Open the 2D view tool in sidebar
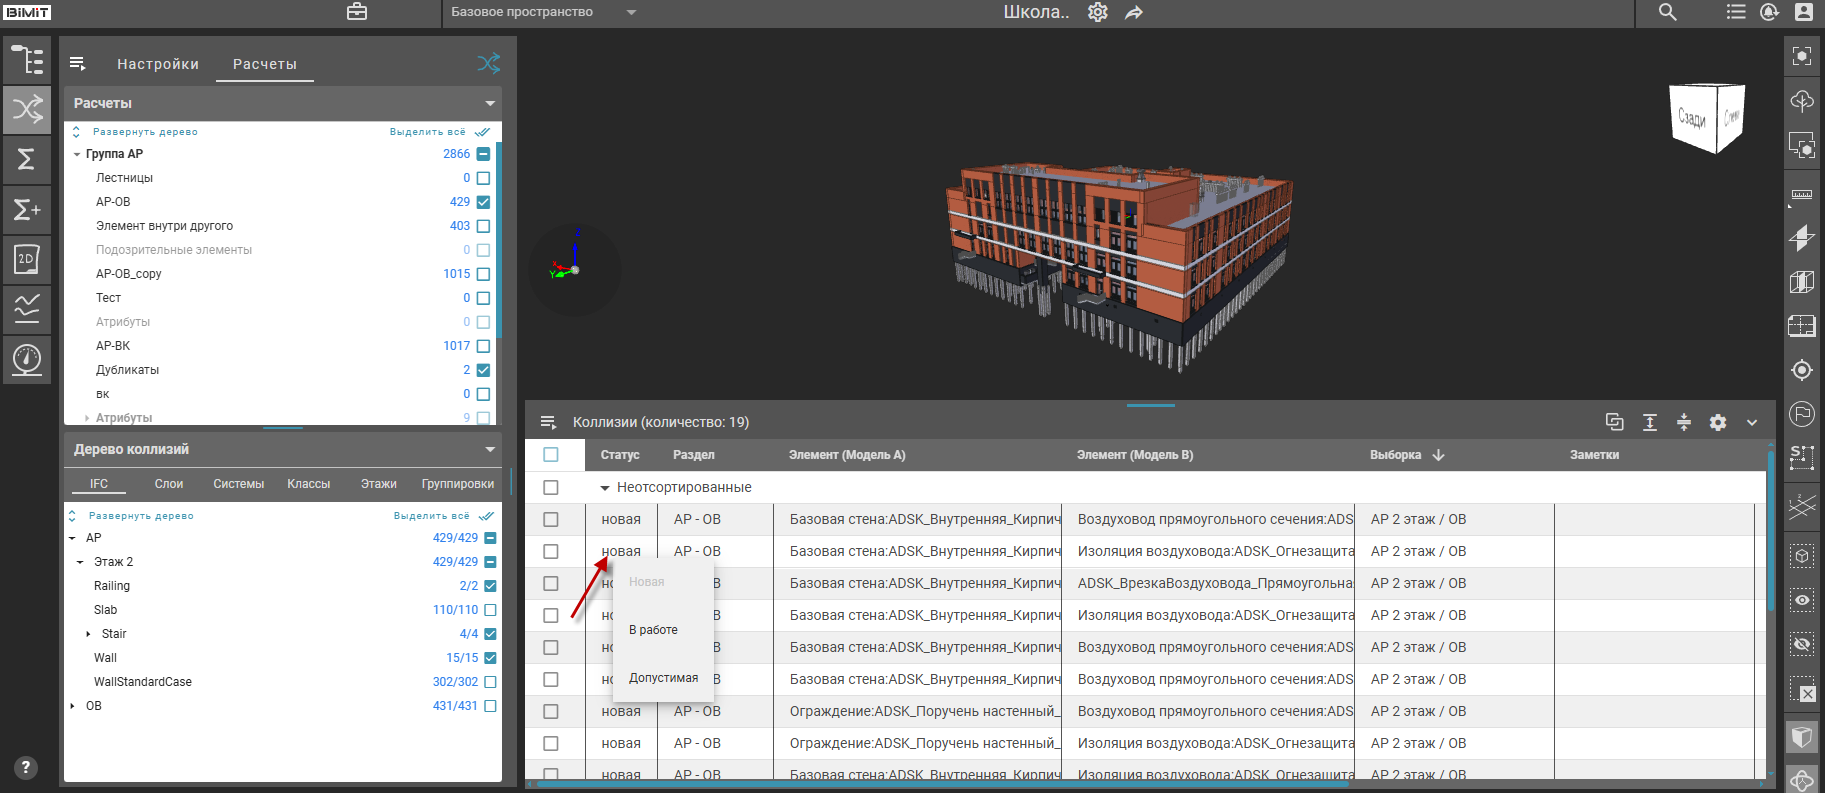The width and height of the screenshot is (1825, 793). coord(27,259)
